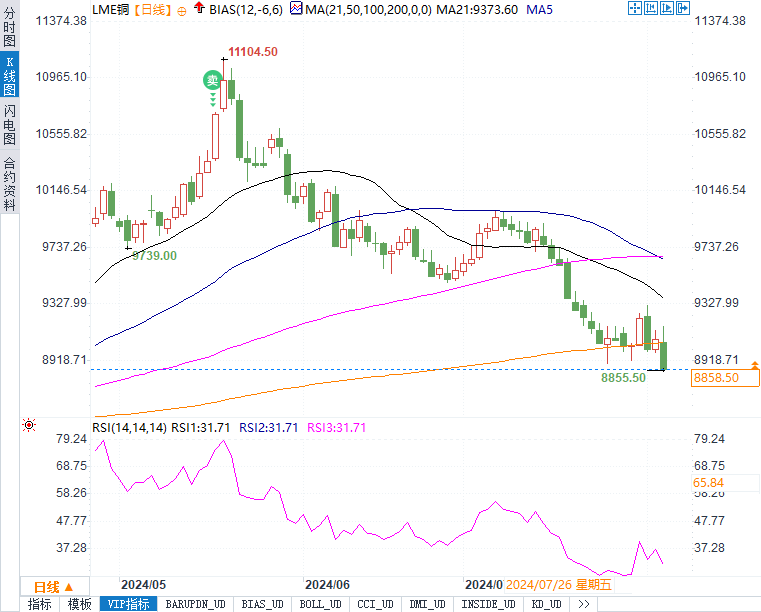Click the orange 8858.50 current price tag
The width and height of the screenshot is (761, 612).
725,378
